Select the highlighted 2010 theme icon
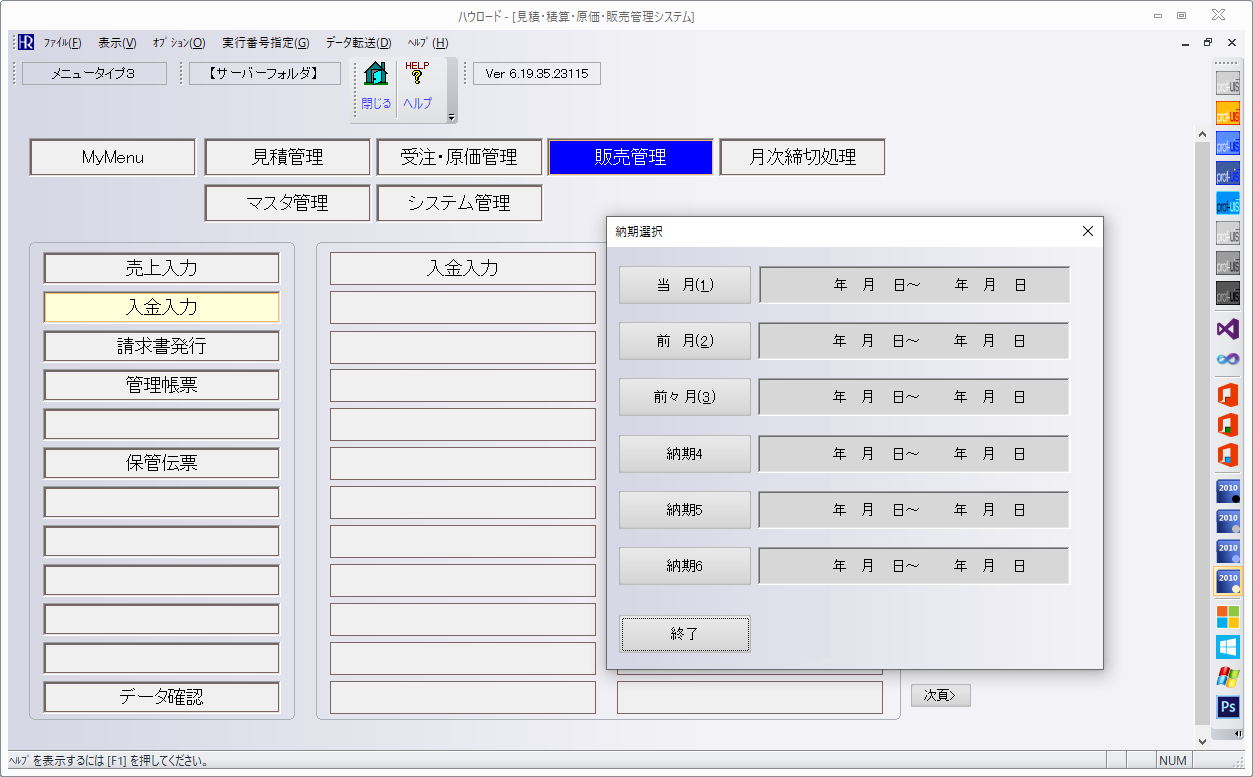Image resolution: width=1253 pixels, height=777 pixels. click(x=1227, y=580)
